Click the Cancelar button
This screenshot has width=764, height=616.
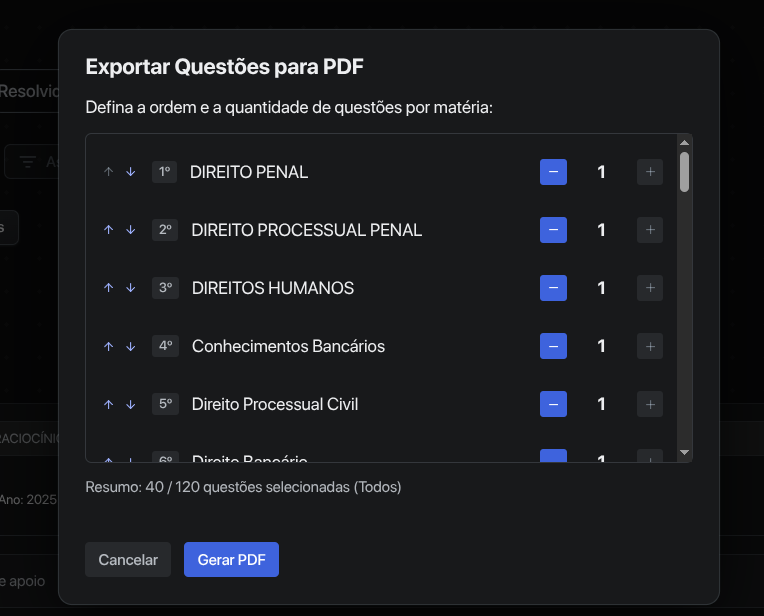128,560
